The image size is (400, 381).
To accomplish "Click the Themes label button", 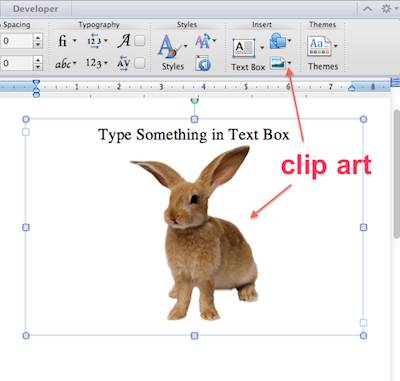I will click(323, 66).
